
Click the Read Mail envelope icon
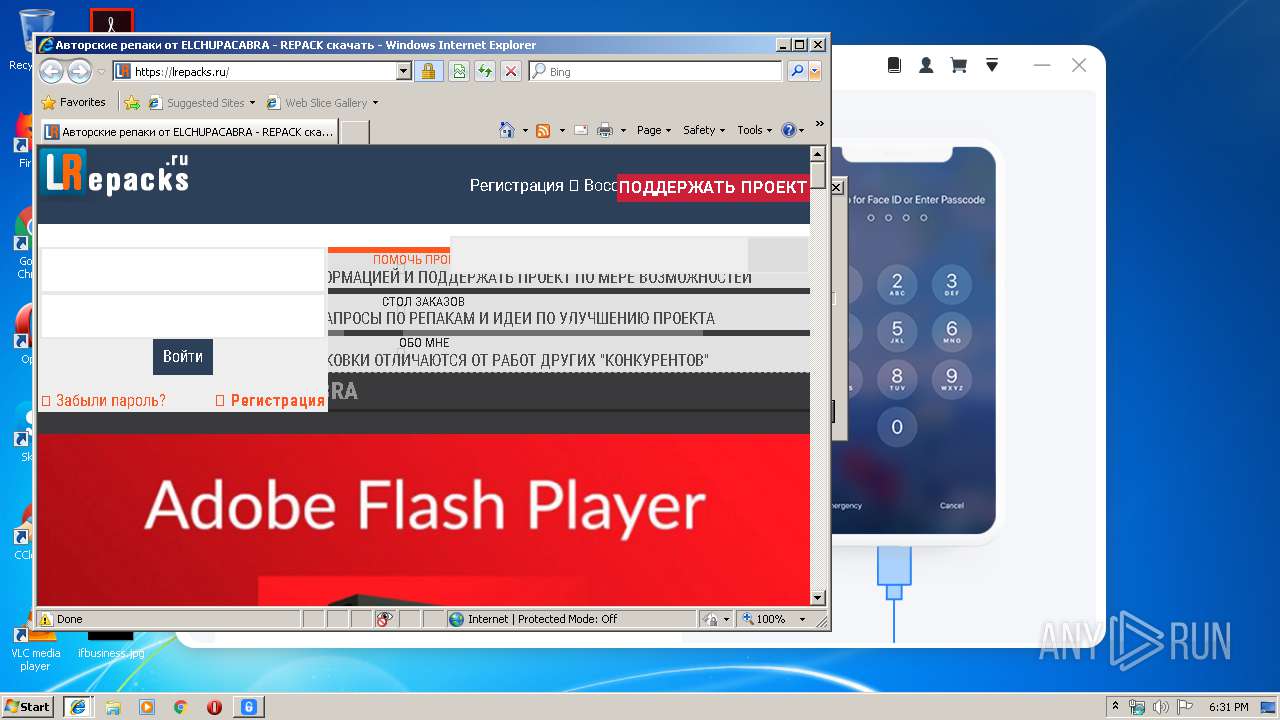click(x=581, y=130)
